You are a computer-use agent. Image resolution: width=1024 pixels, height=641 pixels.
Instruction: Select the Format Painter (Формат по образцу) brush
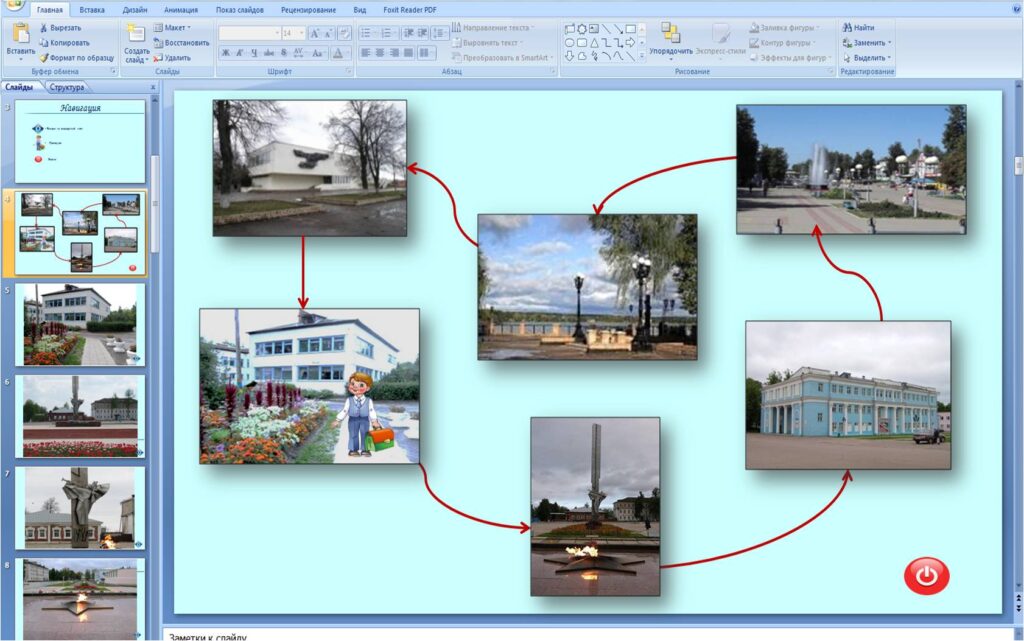click(x=44, y=58)
